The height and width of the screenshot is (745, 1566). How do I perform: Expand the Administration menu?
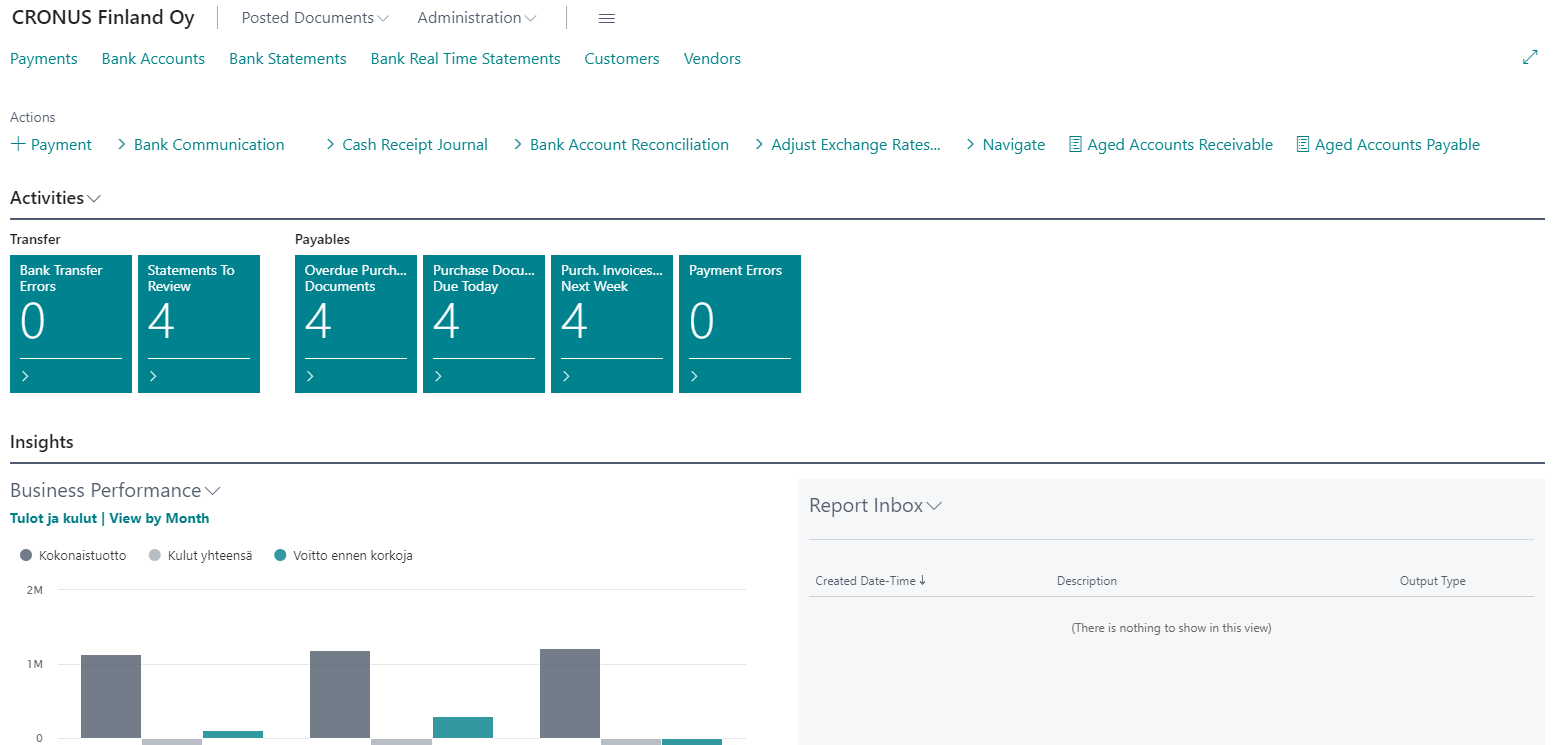click(476, 18)
